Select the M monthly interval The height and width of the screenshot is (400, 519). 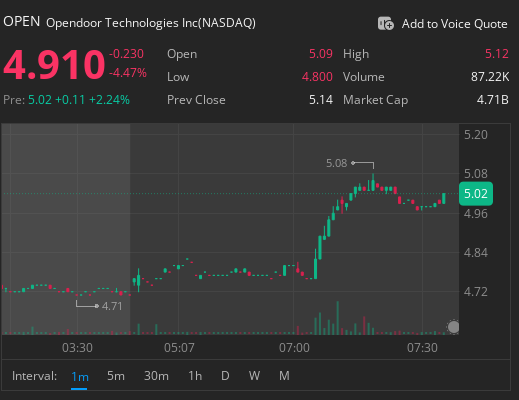pyautogui.click(x=284, y=376)
